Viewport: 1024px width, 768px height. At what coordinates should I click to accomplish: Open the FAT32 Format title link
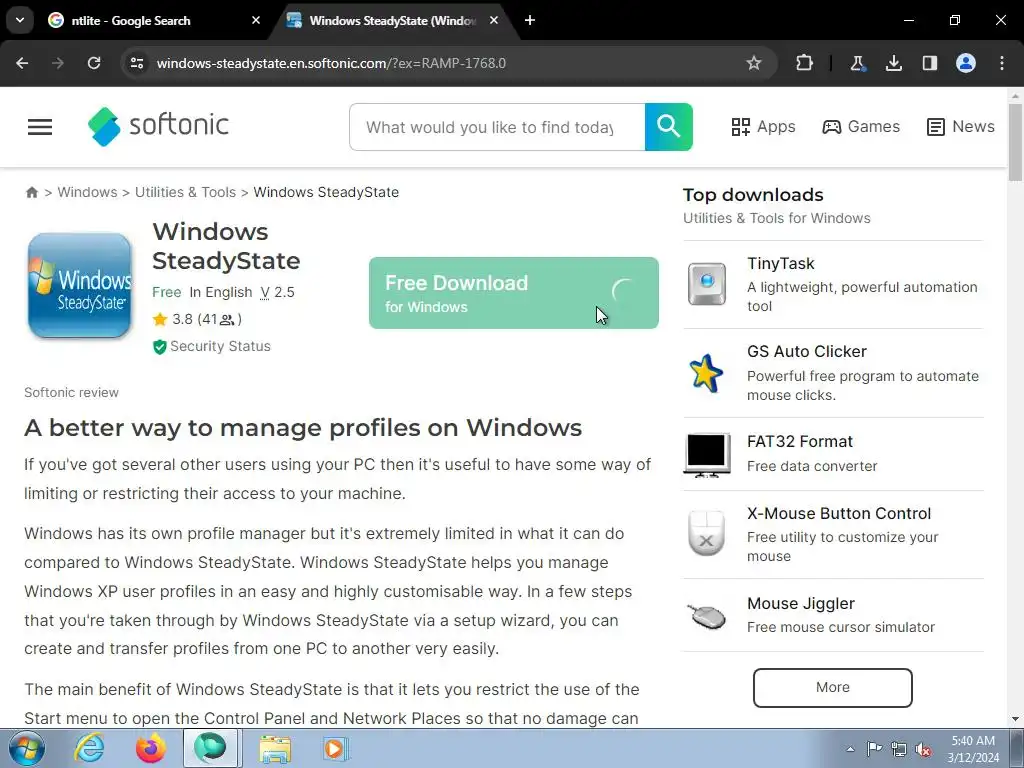(x=800, y=441)
